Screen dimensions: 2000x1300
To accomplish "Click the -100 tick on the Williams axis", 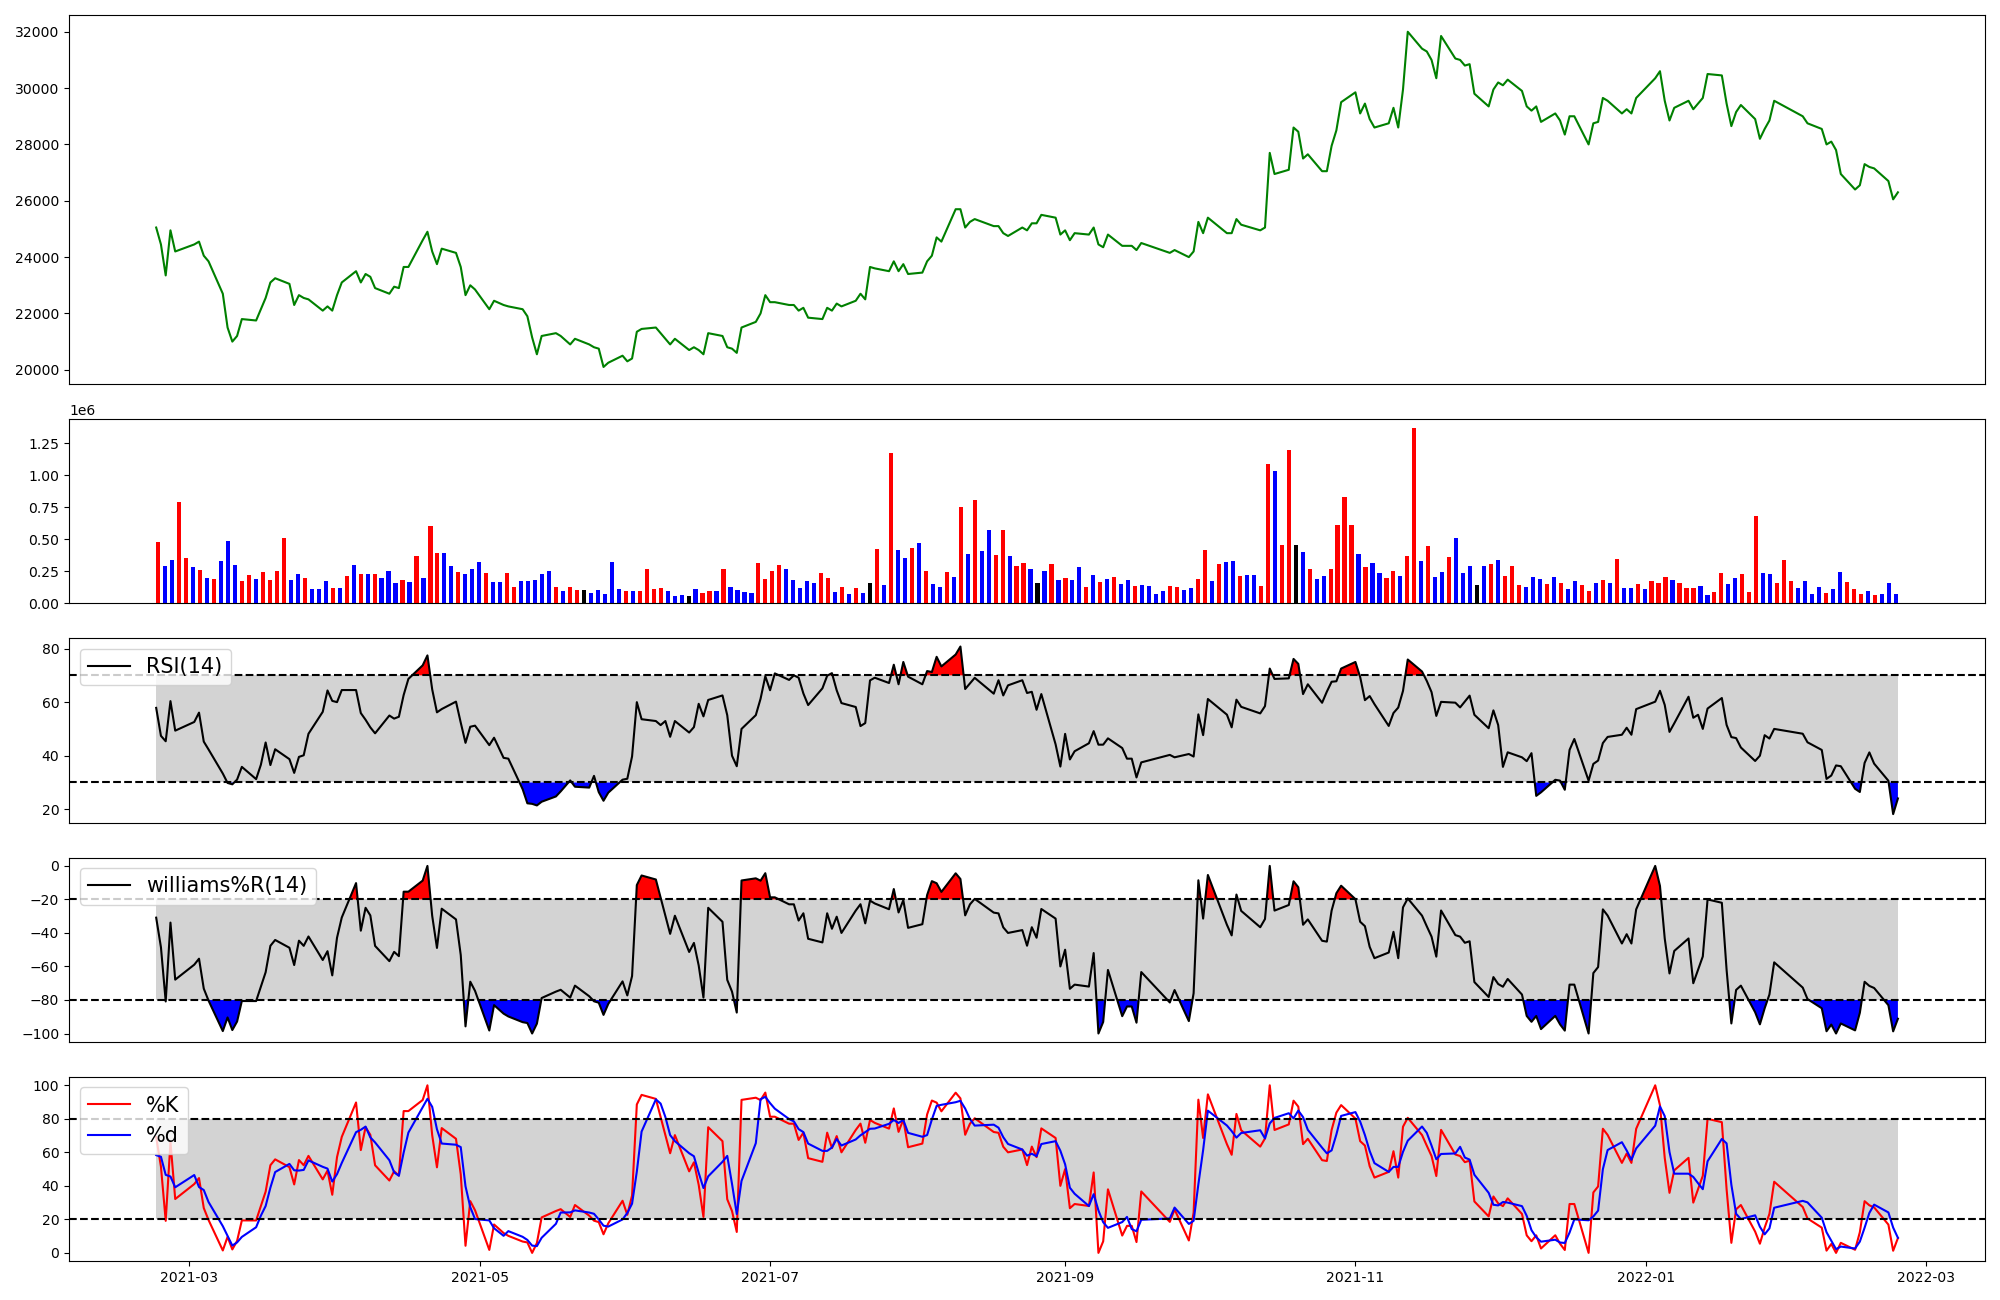I will pos(40,1034).
